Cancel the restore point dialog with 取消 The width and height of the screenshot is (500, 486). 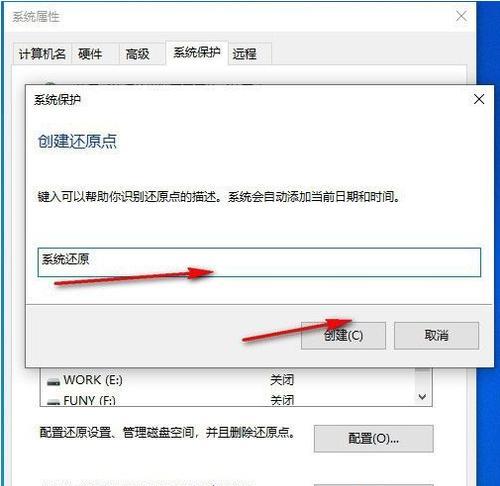[436, 335]
